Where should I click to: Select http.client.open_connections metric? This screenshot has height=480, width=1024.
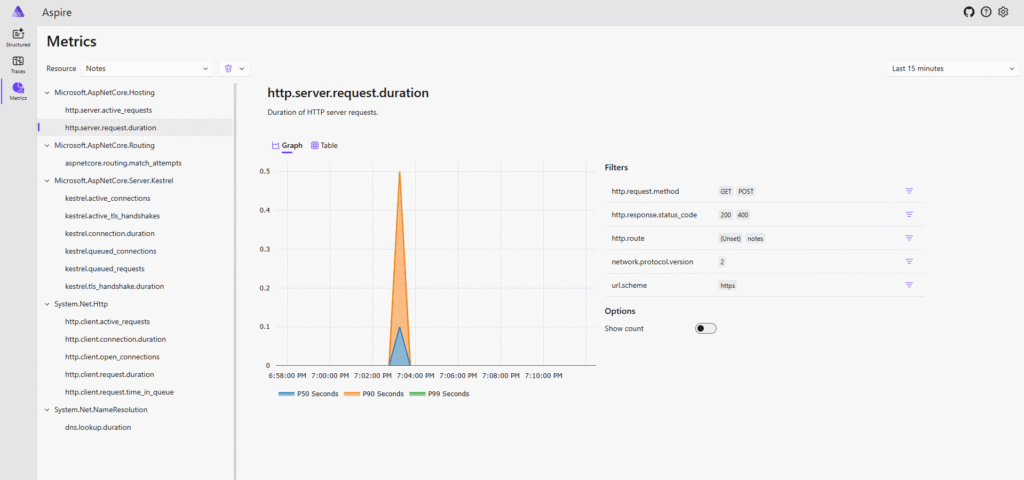pos(112,357)
